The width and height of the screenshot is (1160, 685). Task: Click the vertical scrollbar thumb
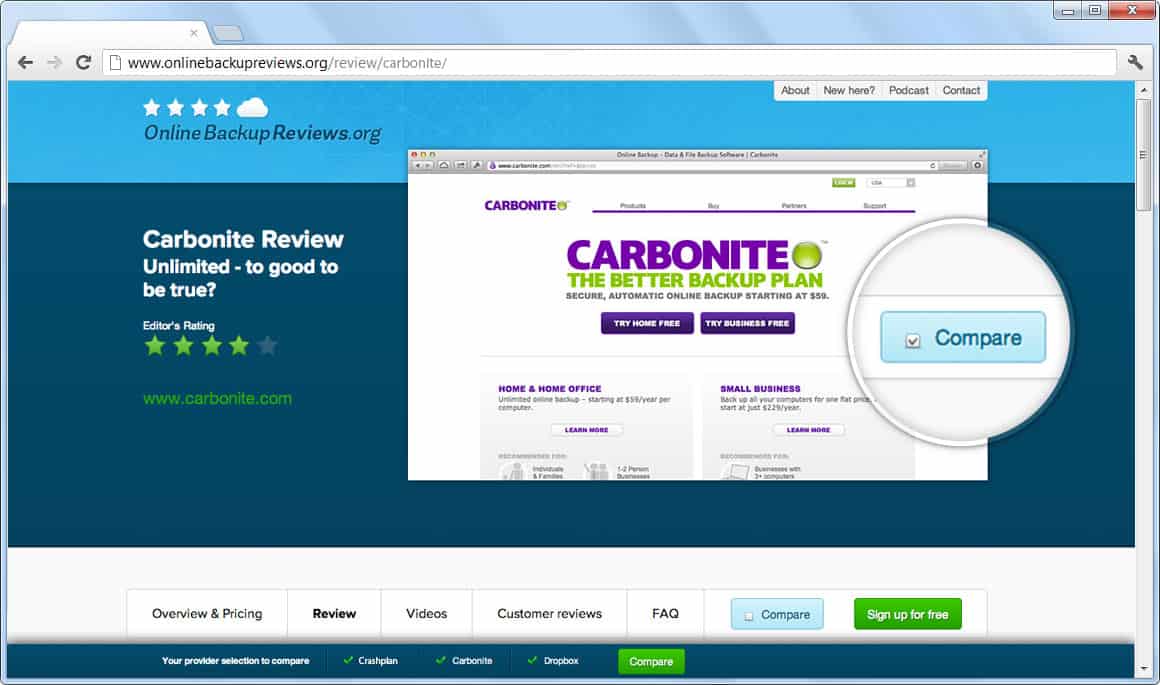pos(1144,155)
